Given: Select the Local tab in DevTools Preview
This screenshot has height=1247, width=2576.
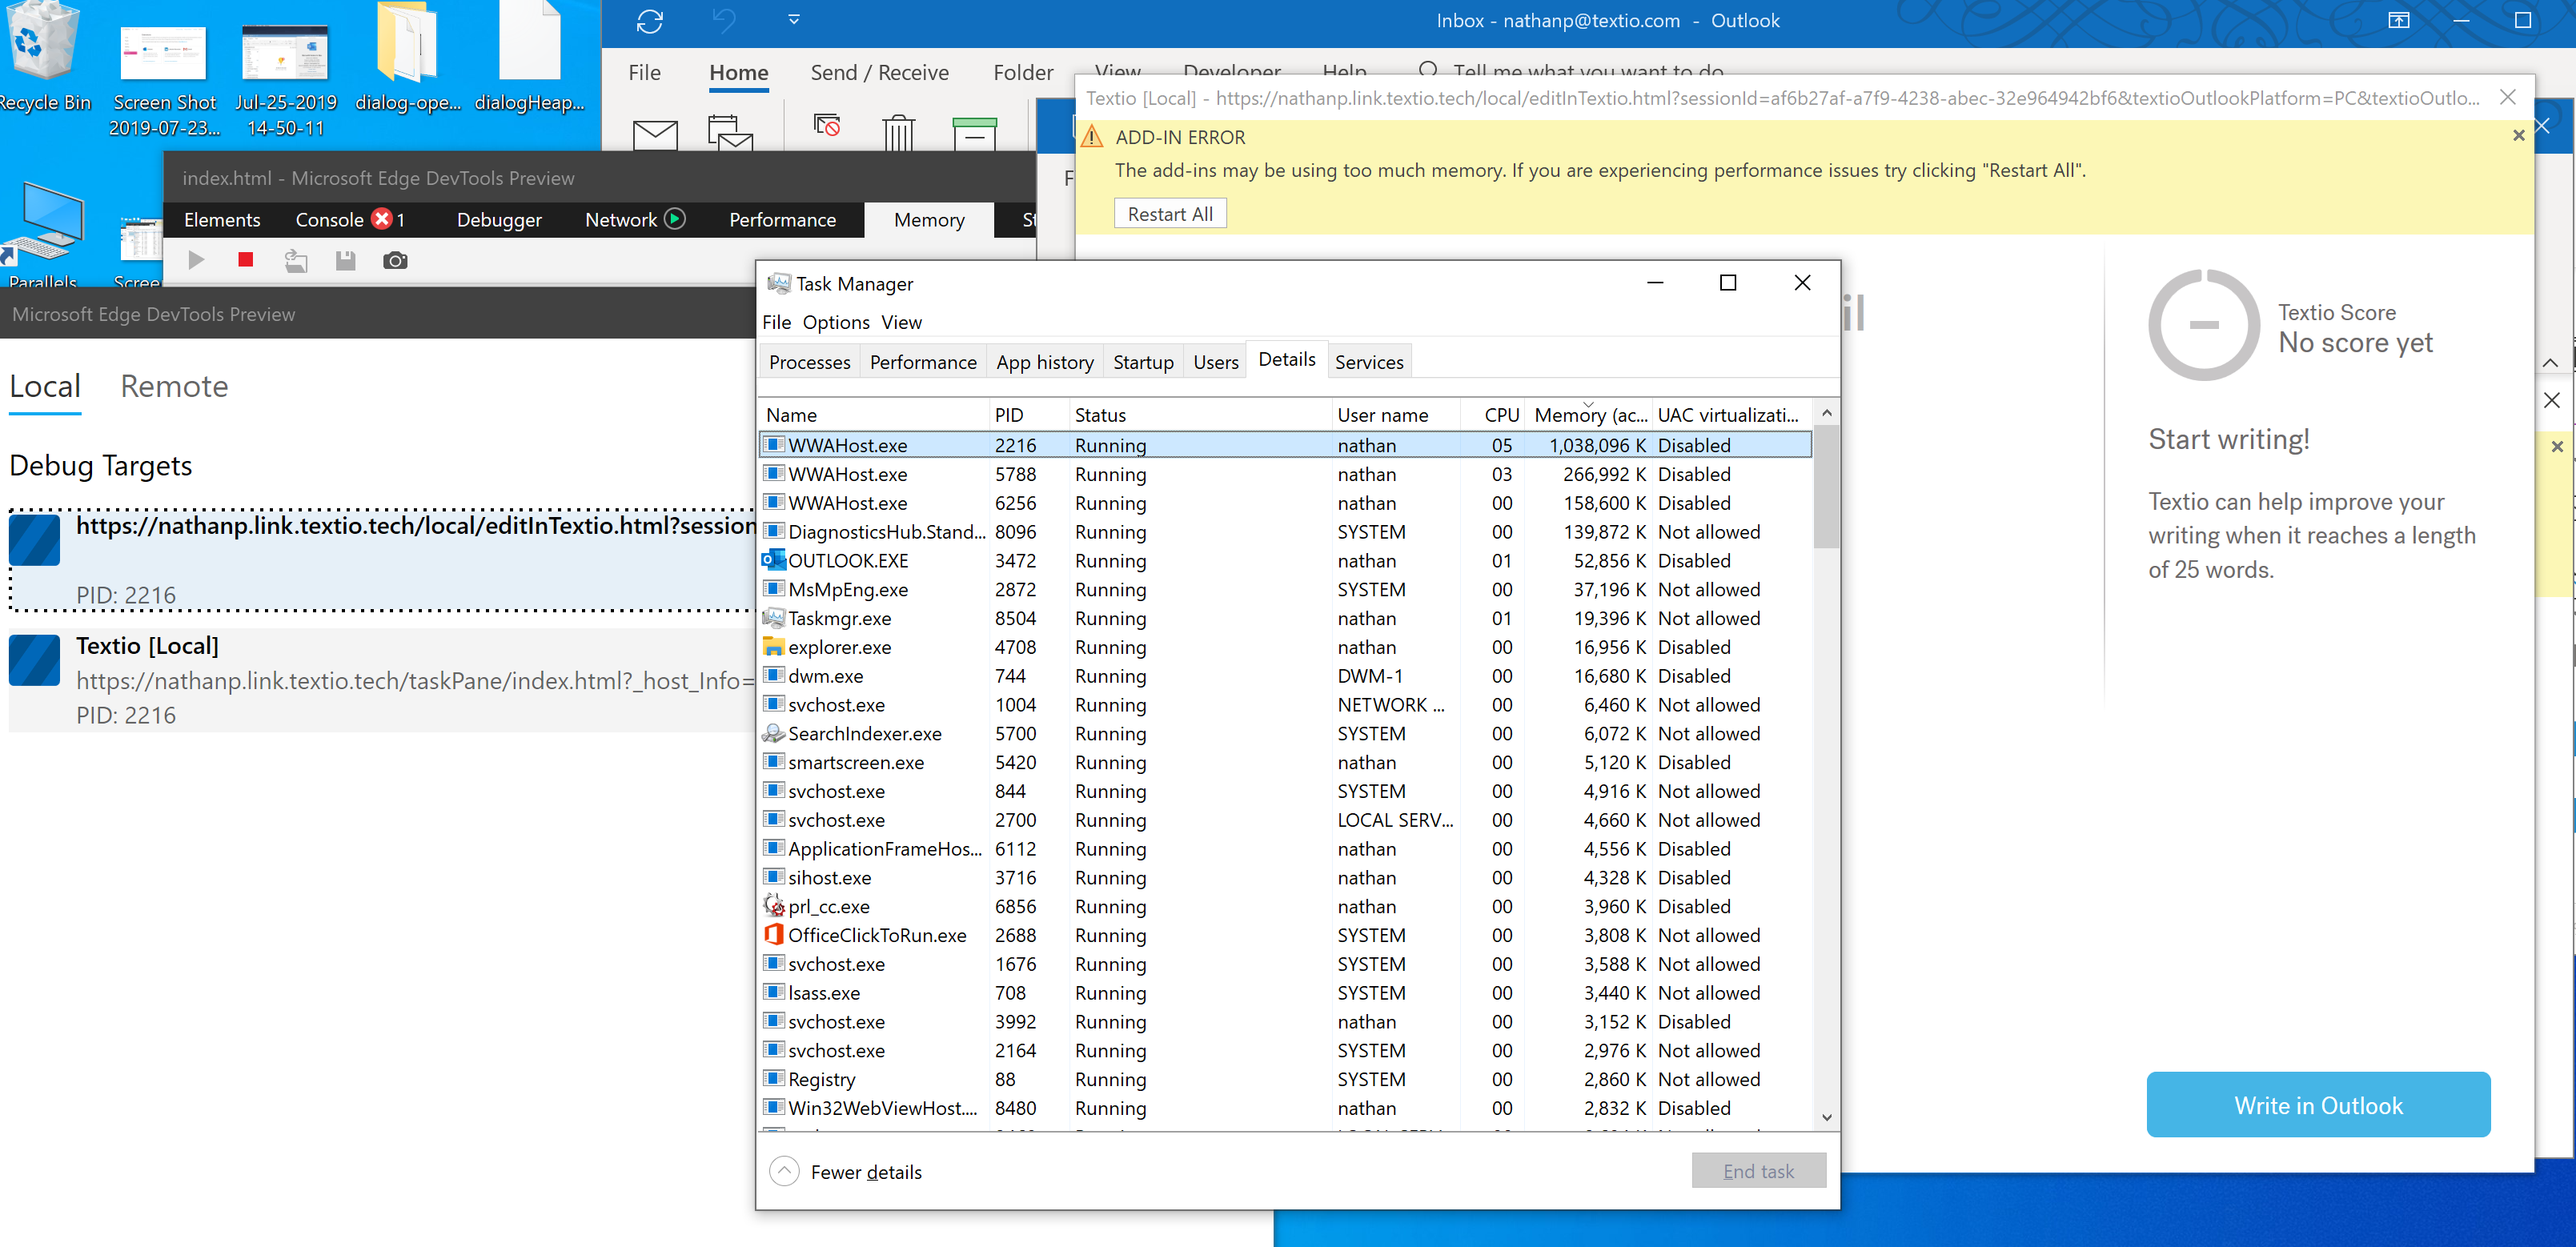Looking at the screenshot, I should coord(45,386).
